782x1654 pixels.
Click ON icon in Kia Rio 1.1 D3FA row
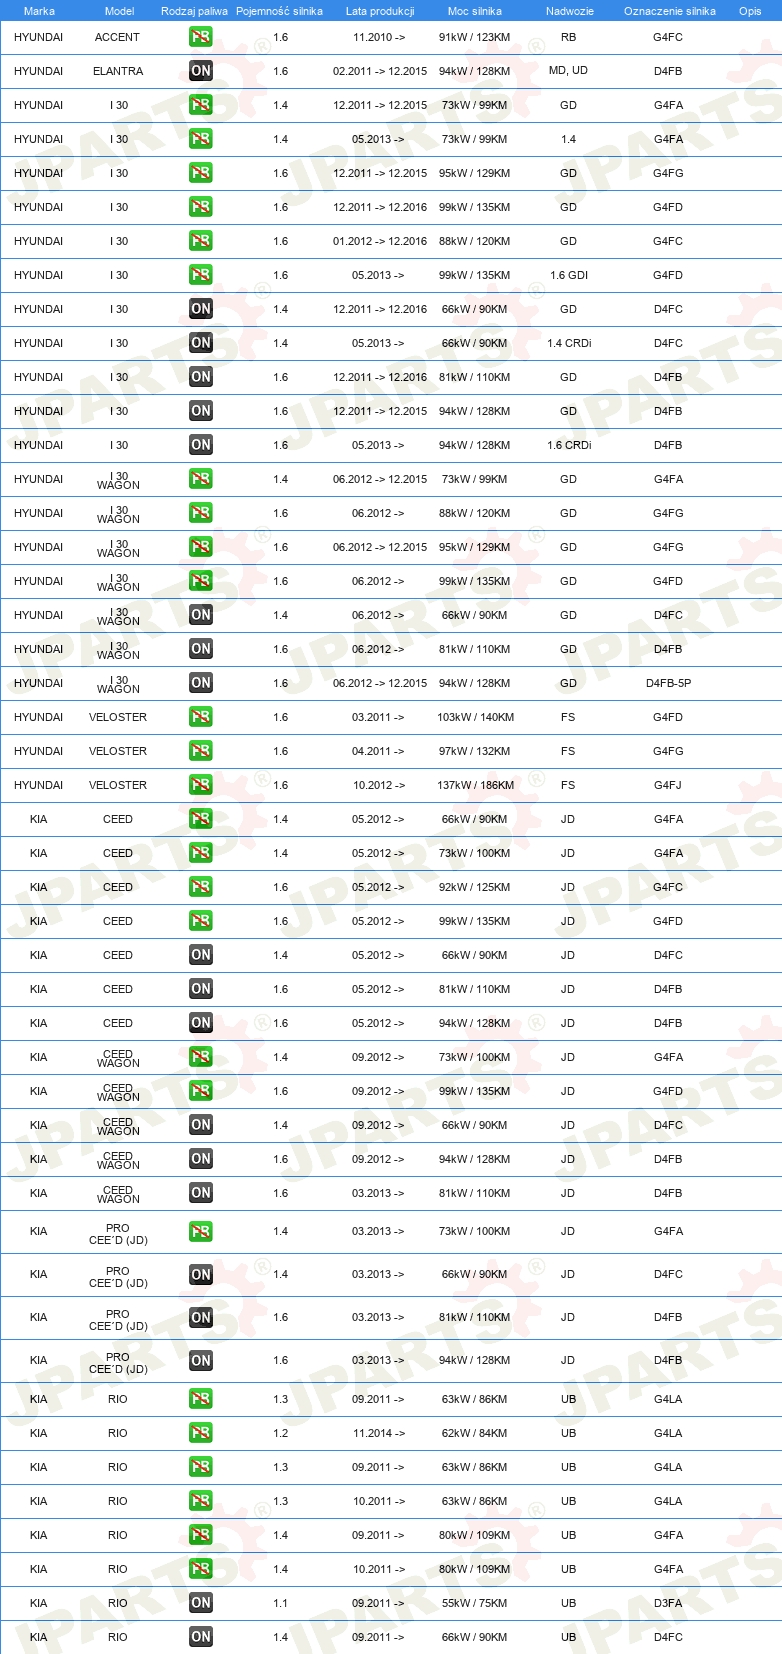201,1603
